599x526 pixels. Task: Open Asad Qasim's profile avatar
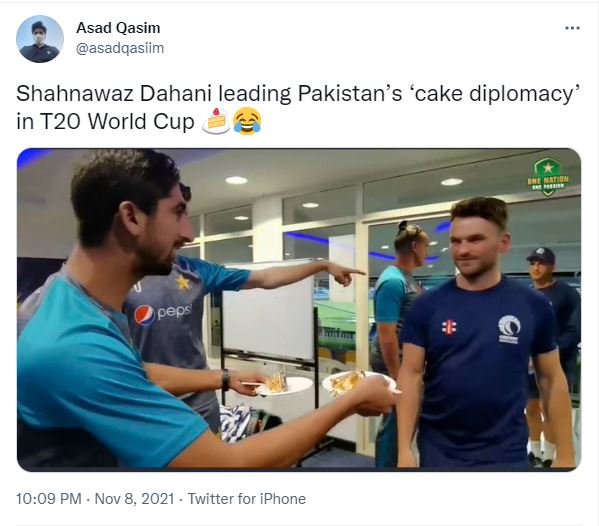pyautogui.click(x=40, y=39)
